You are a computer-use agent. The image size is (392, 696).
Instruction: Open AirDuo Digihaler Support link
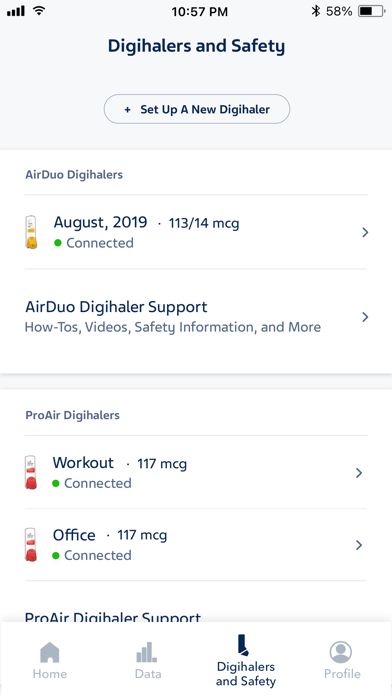196,317
